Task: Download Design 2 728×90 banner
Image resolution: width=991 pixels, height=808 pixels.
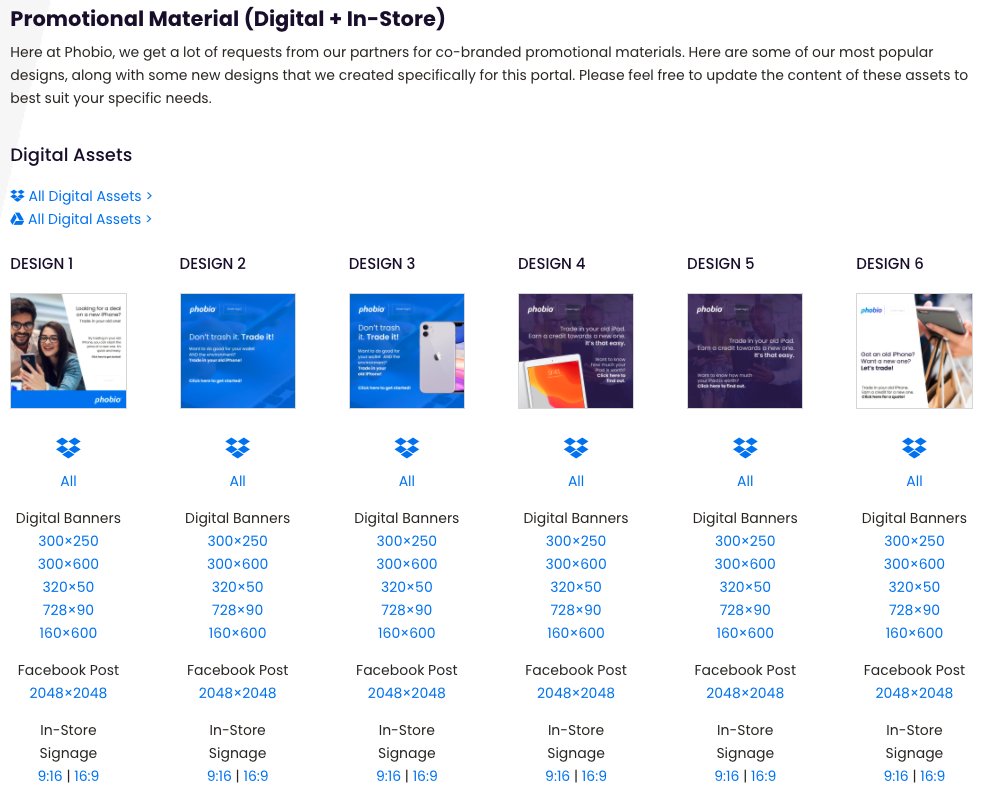Action: tap(238, 610)
